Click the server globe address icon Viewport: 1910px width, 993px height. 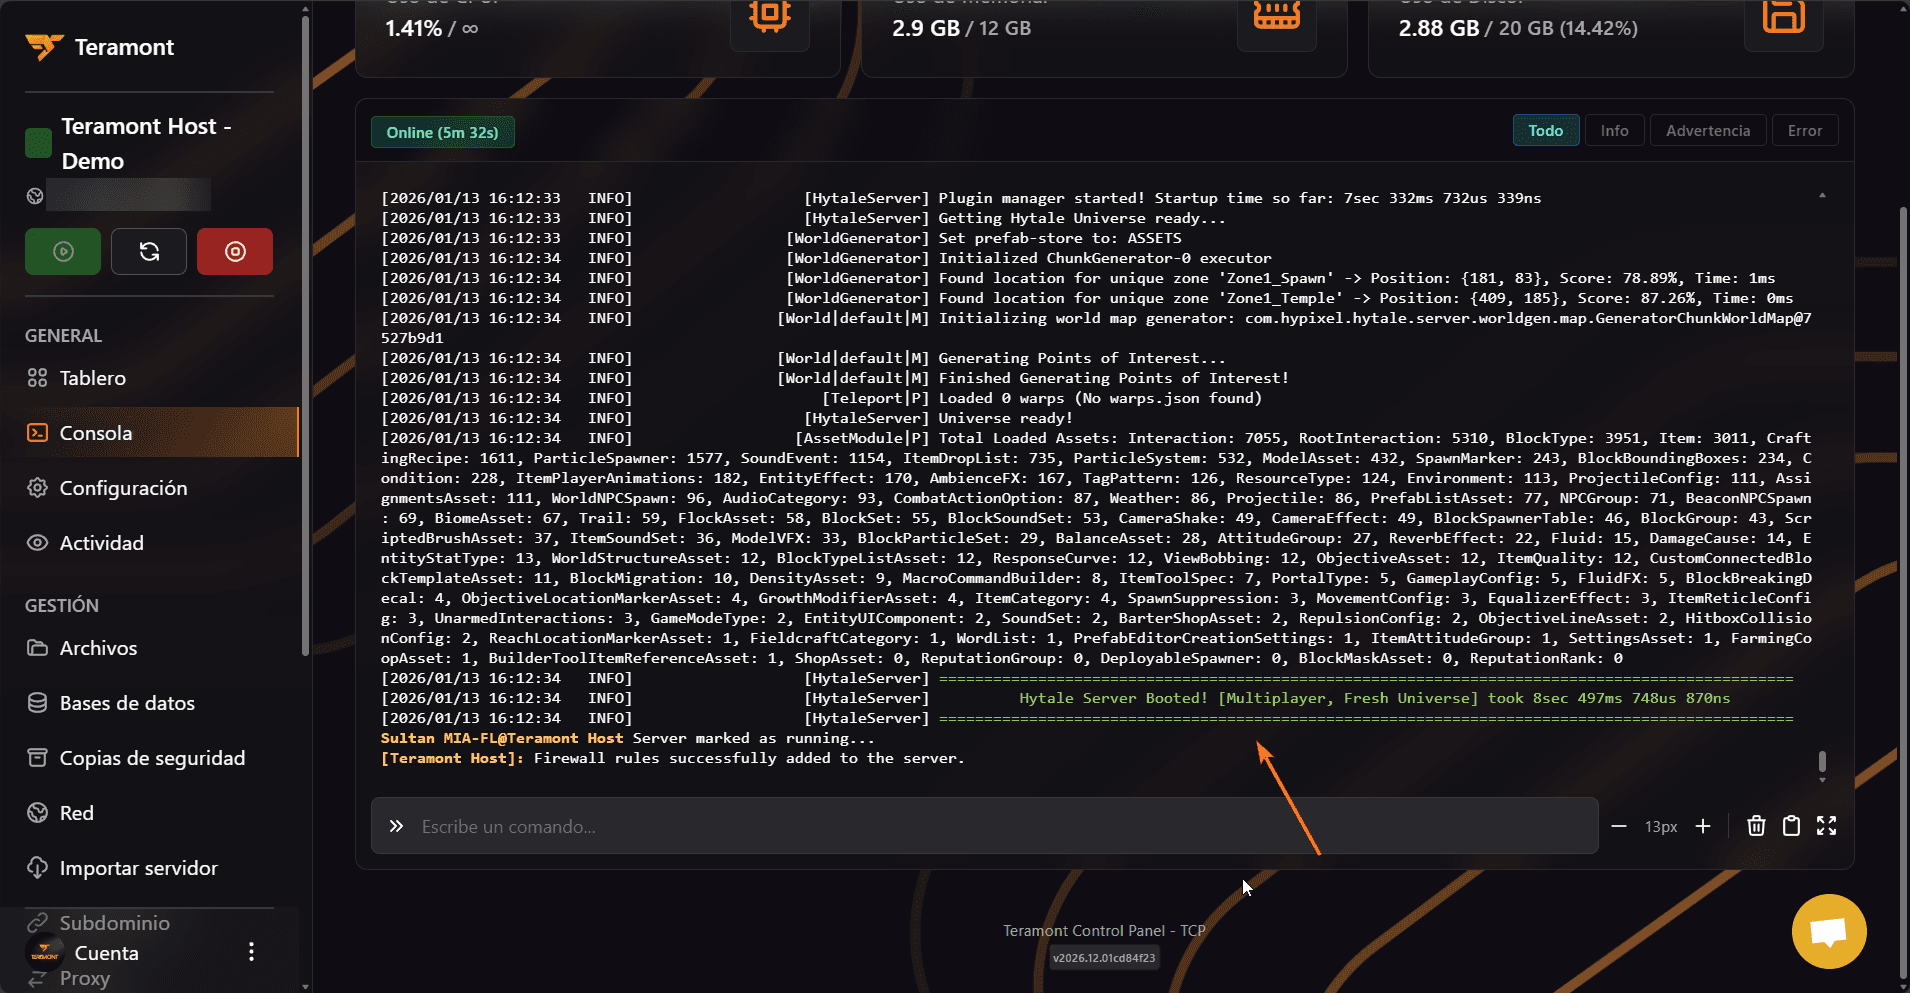(x=35, y=196)
